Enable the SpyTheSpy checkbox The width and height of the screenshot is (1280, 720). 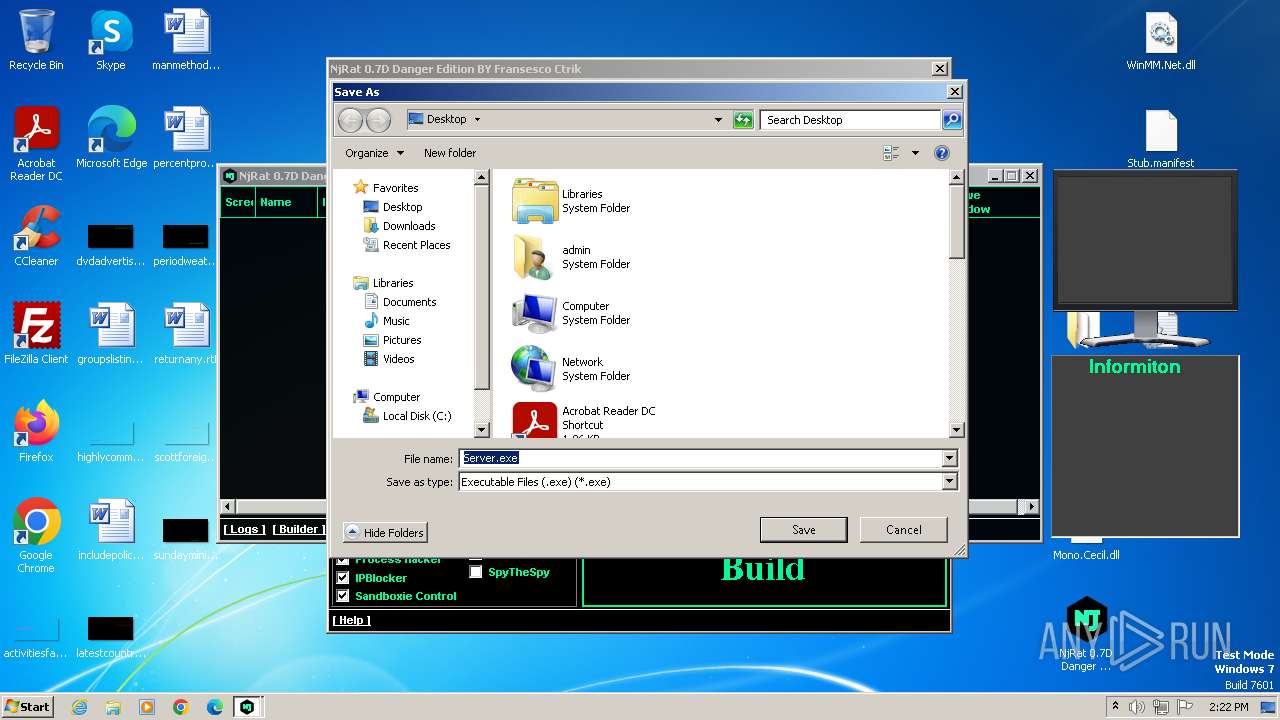pos(476,572)
